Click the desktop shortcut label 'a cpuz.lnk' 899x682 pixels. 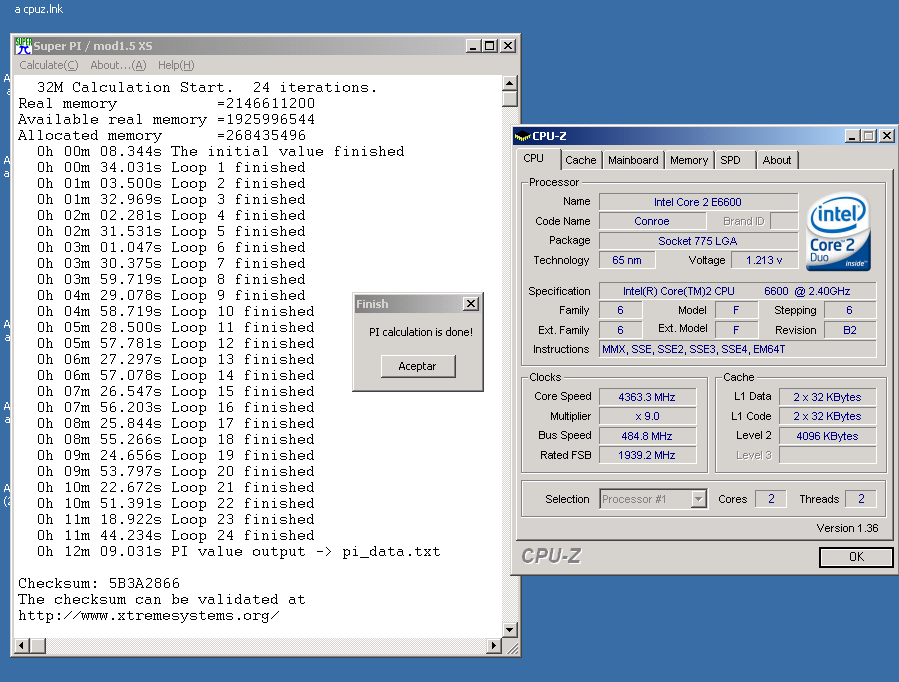38,9
